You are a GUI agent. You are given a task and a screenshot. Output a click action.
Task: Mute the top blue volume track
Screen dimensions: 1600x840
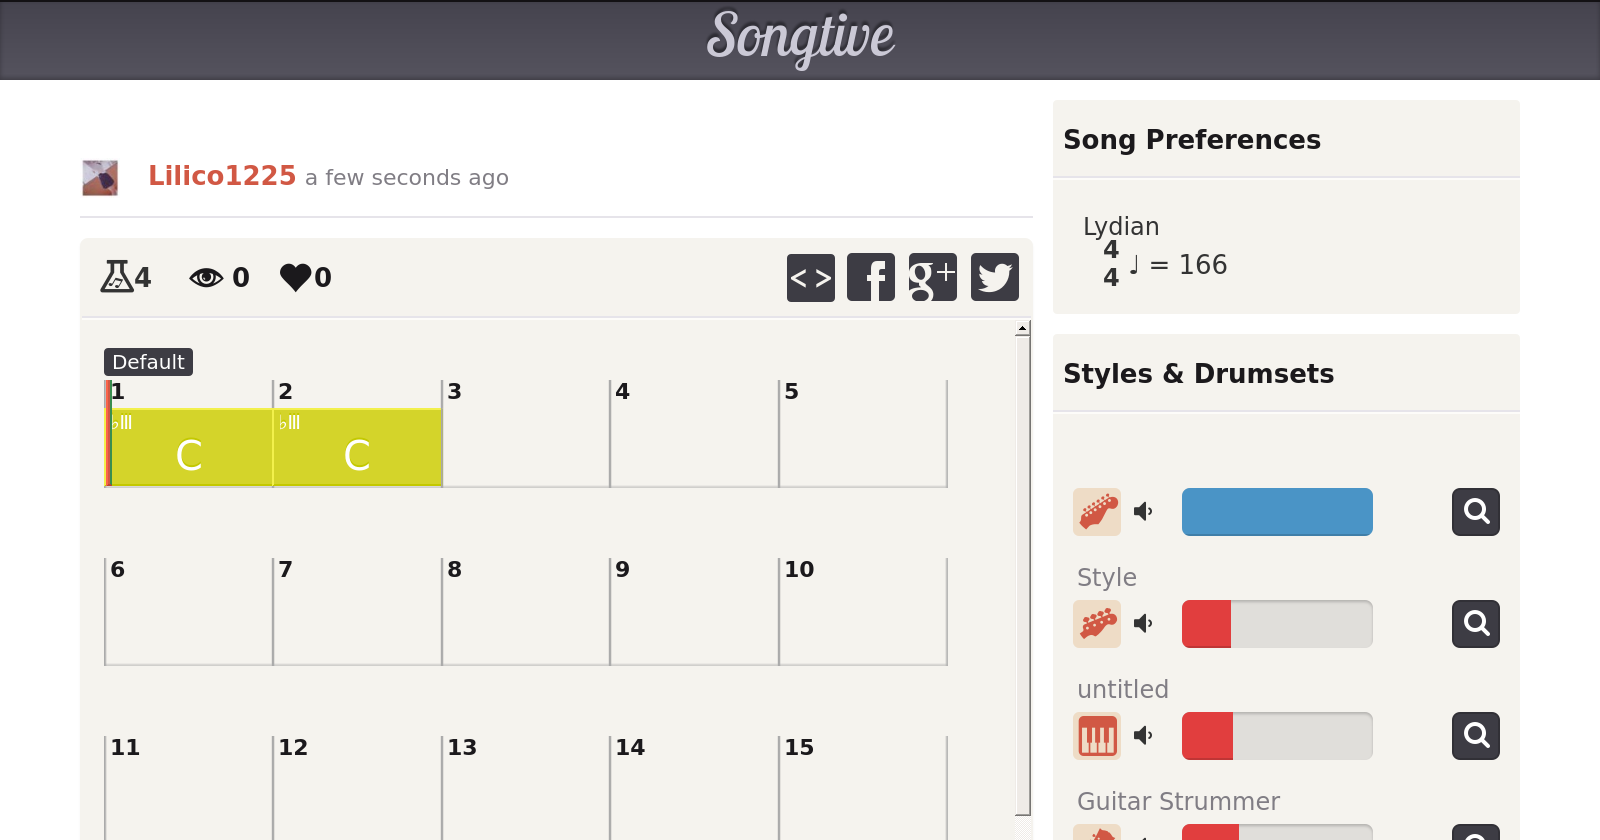(x=1143, y=512)
